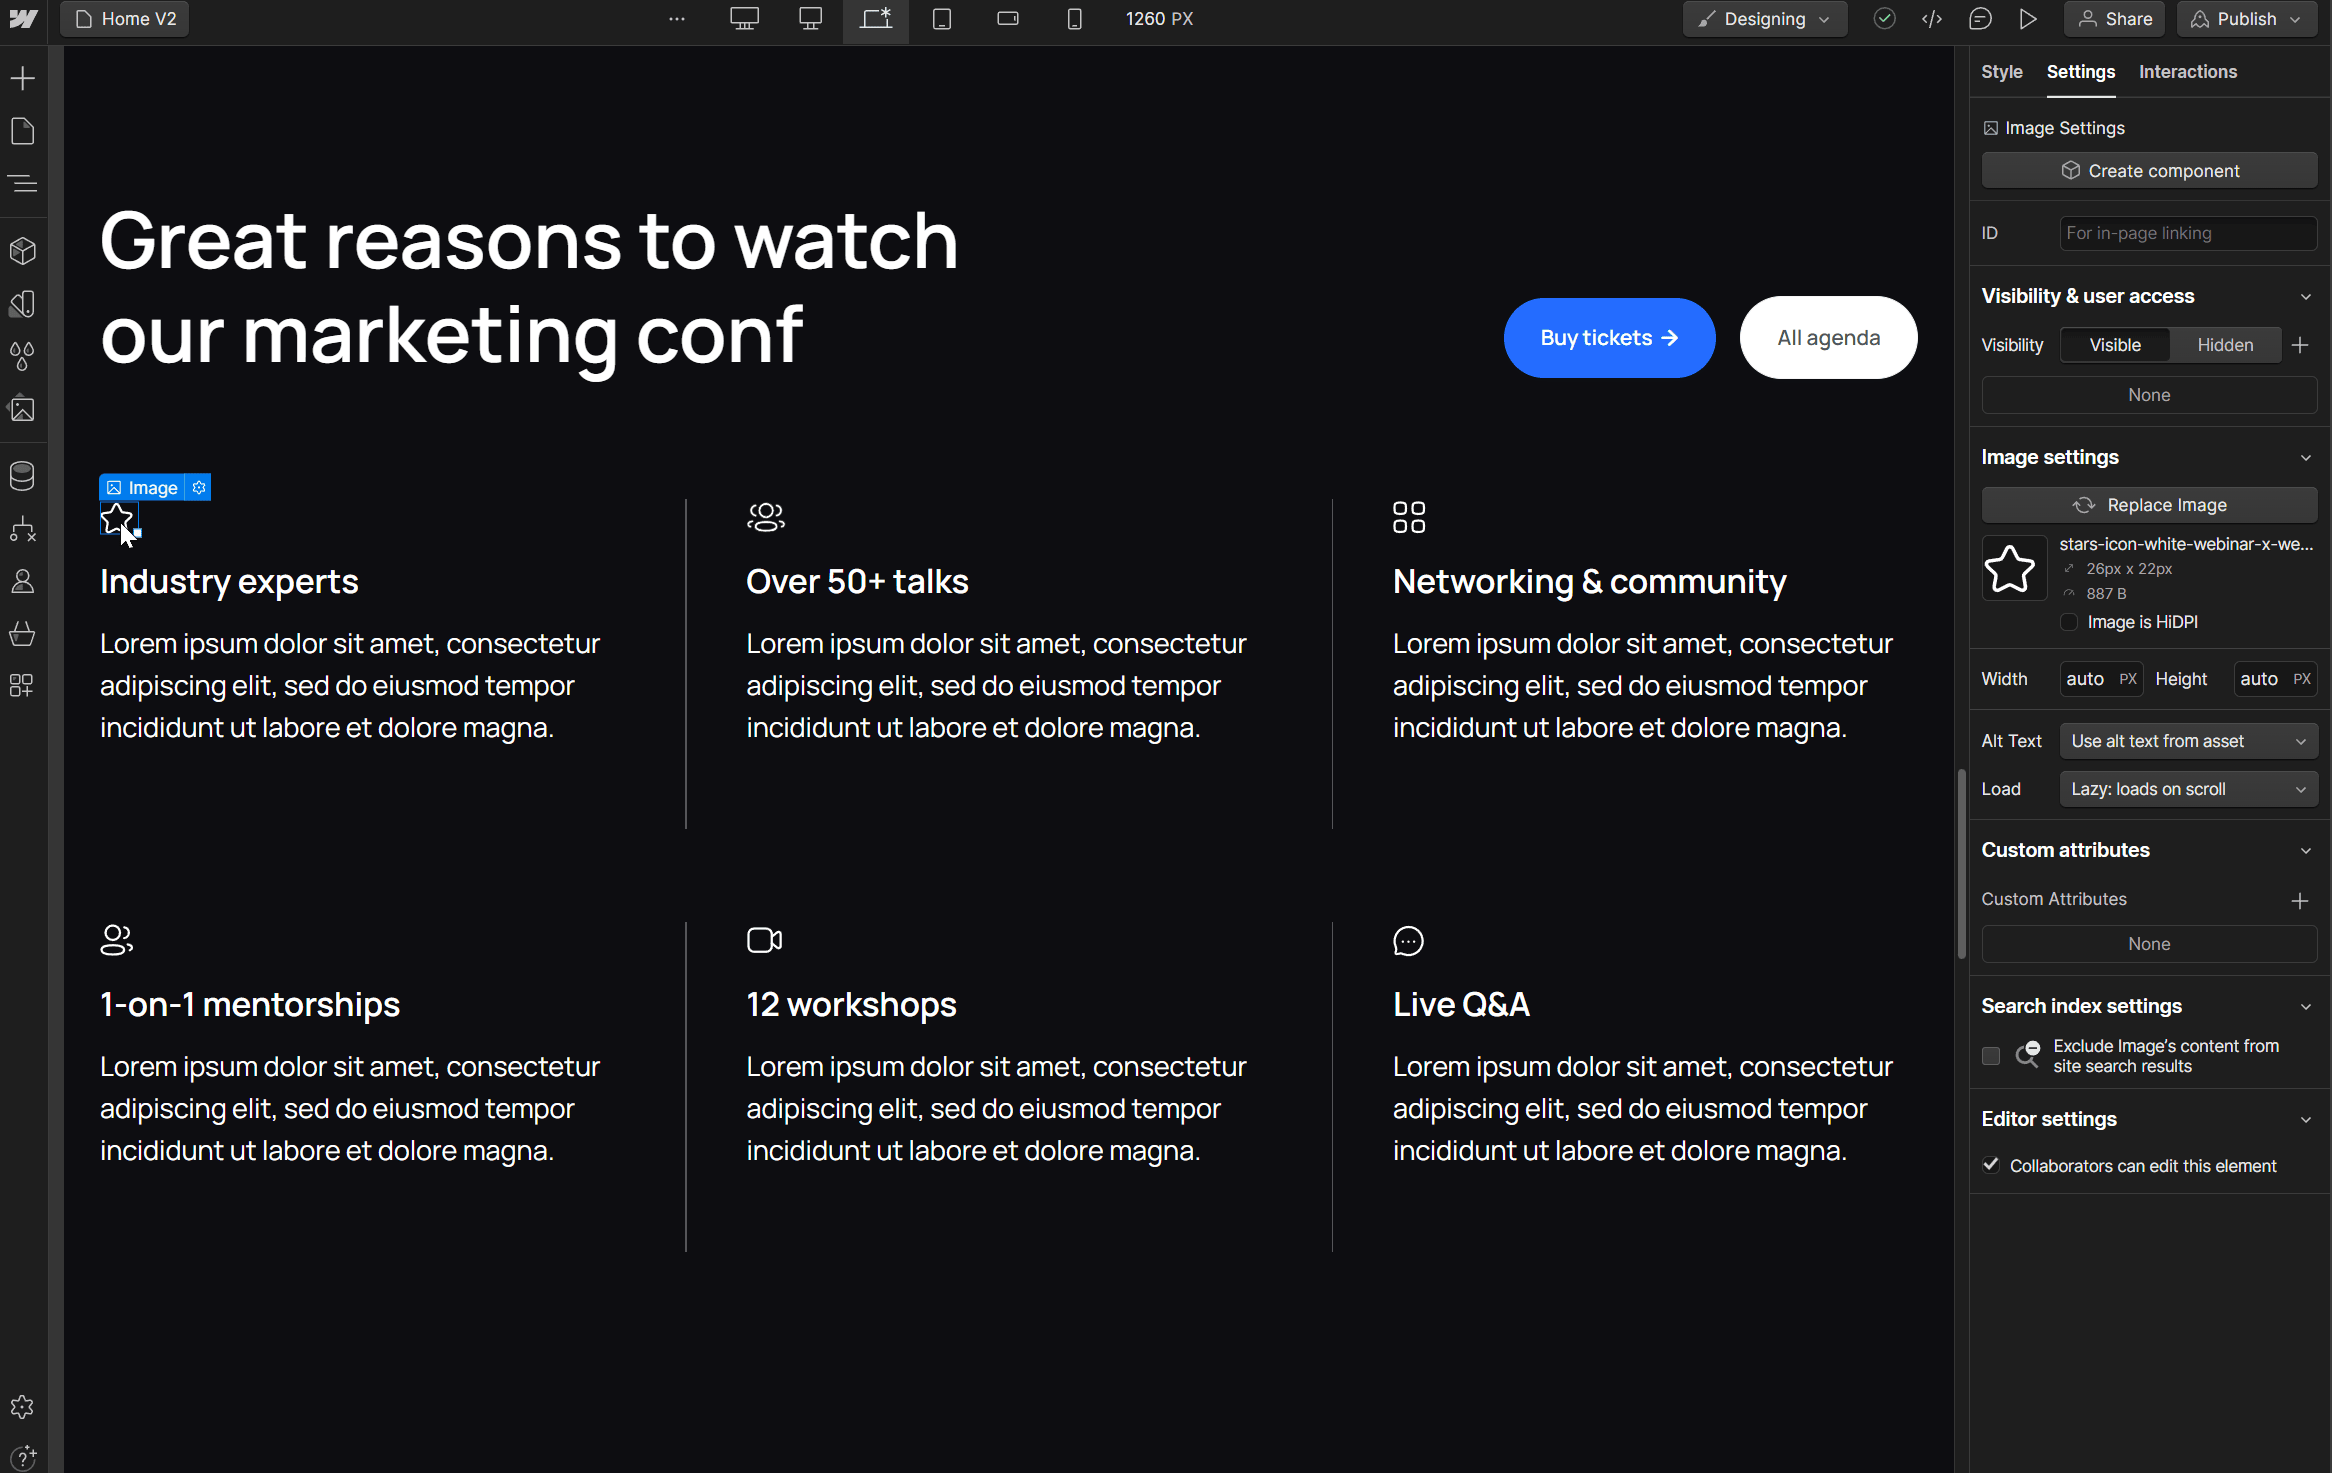Screen dimensions: 2332x1473
Task: Select the base desktop breakpoint with star
Action: pyautogui.click(x=876, y=19)
